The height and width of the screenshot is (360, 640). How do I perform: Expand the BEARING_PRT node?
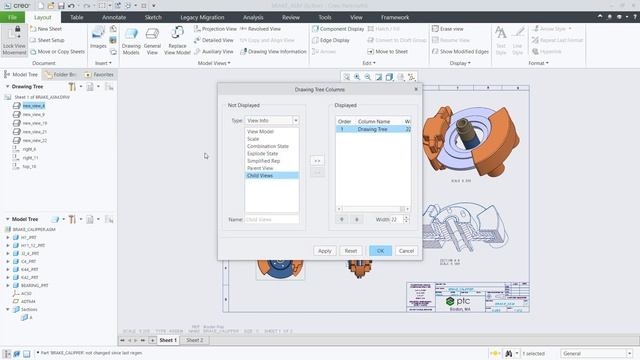(x=8, y=285)
